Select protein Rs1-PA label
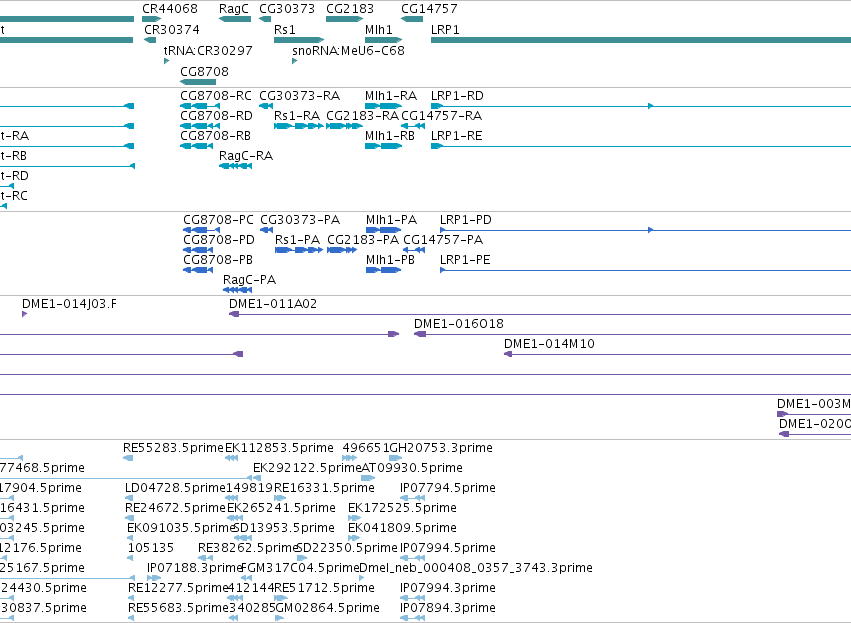The width and height of the screenshot is (851, 623). (297, 240)
